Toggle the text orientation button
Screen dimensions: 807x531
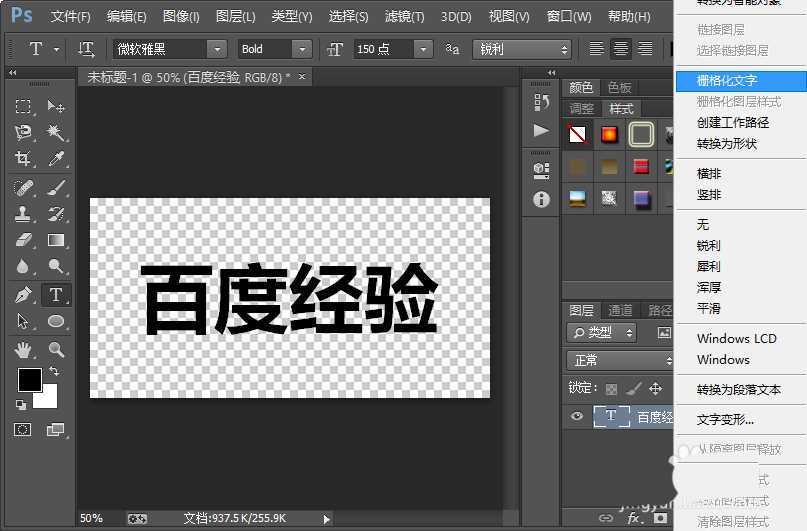(87, 49)
